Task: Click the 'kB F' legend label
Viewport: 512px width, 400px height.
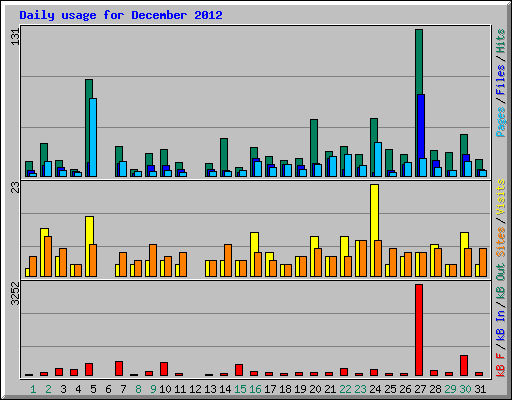Action: pyautogui.click(x=501, y=365)
